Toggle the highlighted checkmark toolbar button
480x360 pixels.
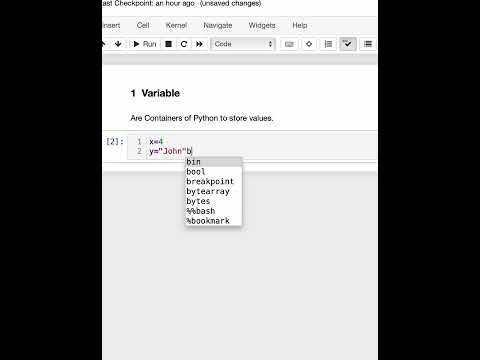pos(348,44)
